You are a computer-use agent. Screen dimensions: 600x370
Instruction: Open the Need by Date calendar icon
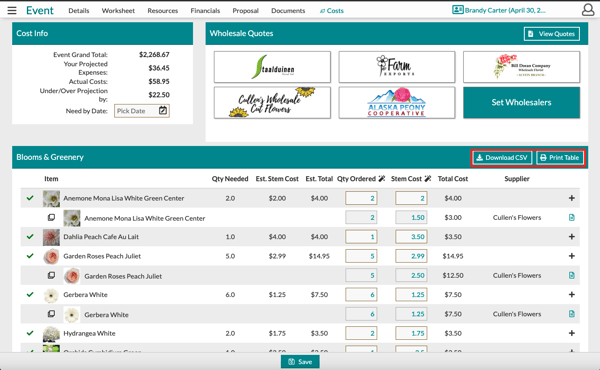[163, 111]
